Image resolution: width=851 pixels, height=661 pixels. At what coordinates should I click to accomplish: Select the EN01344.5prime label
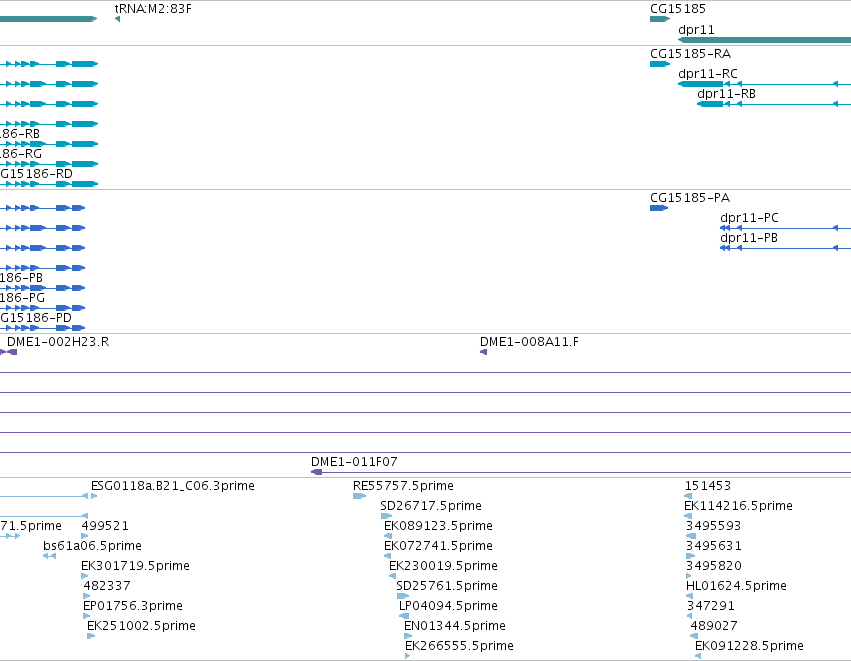[455, 626]
